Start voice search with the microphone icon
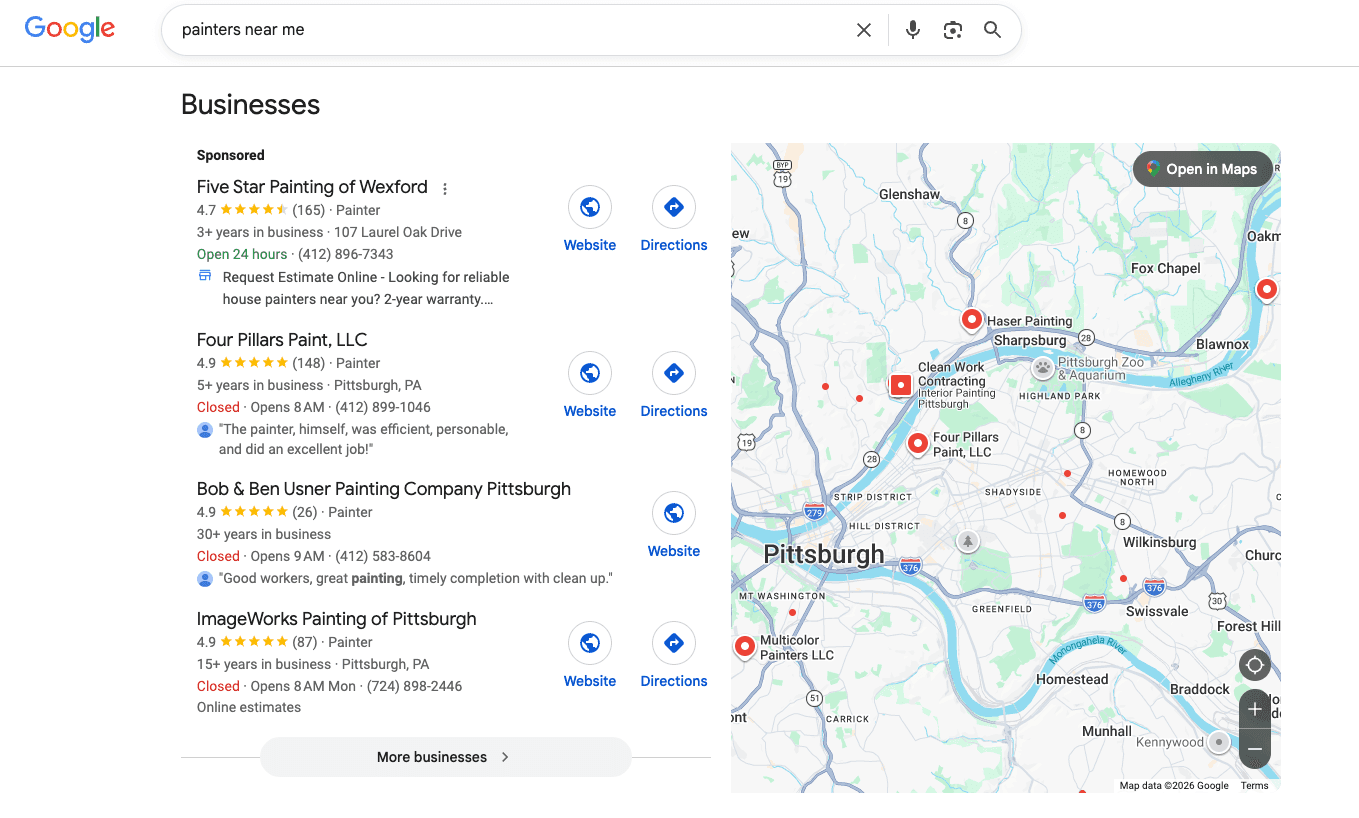The width and height of the screenshot is (1359, 818). (x=912, y=30)
